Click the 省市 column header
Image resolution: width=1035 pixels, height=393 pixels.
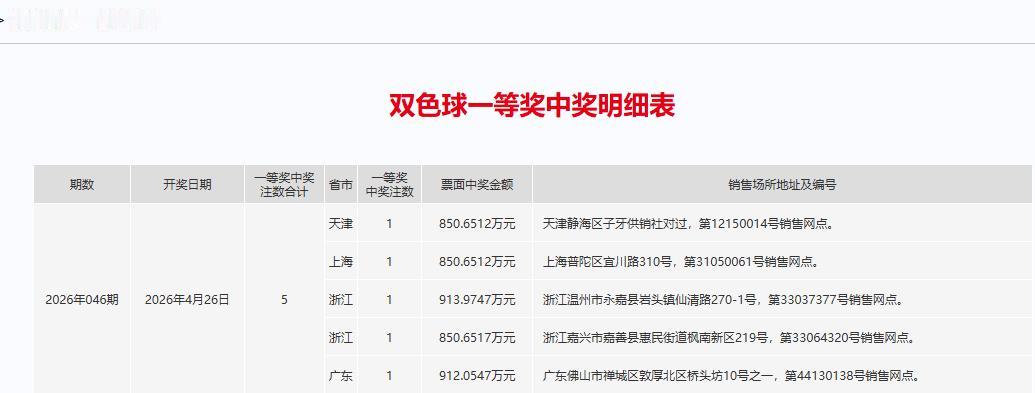(341, 185)
